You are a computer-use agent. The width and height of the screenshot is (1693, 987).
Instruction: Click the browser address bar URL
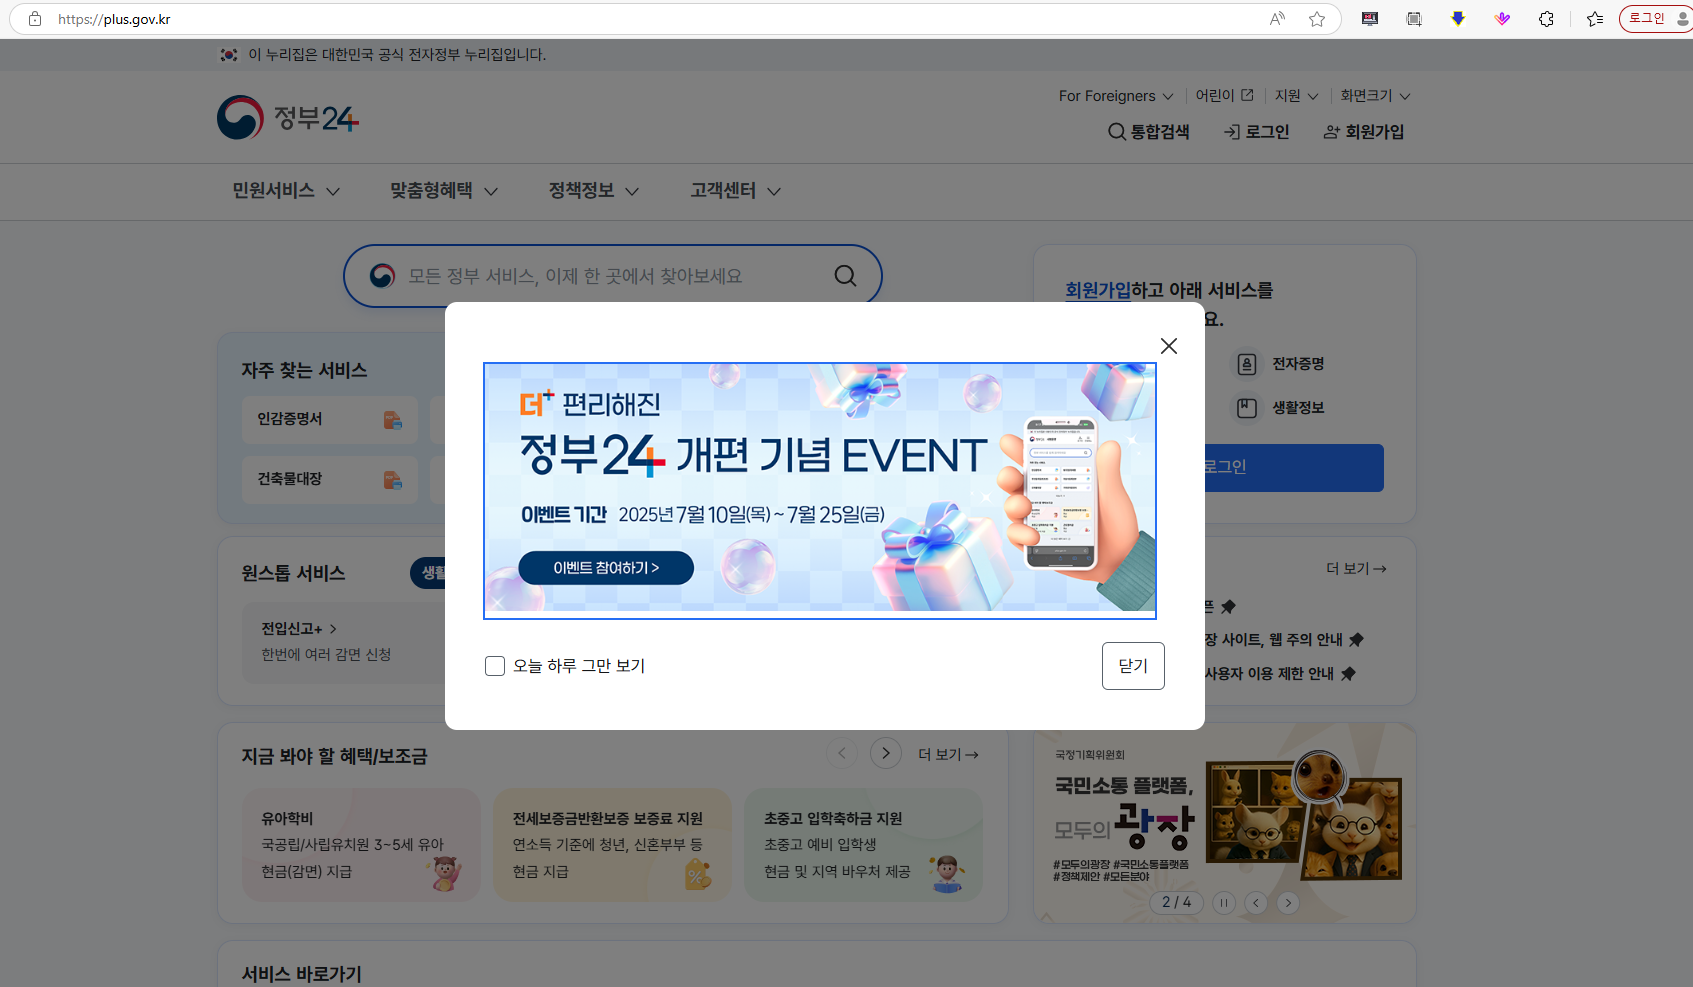pos(114,19)
